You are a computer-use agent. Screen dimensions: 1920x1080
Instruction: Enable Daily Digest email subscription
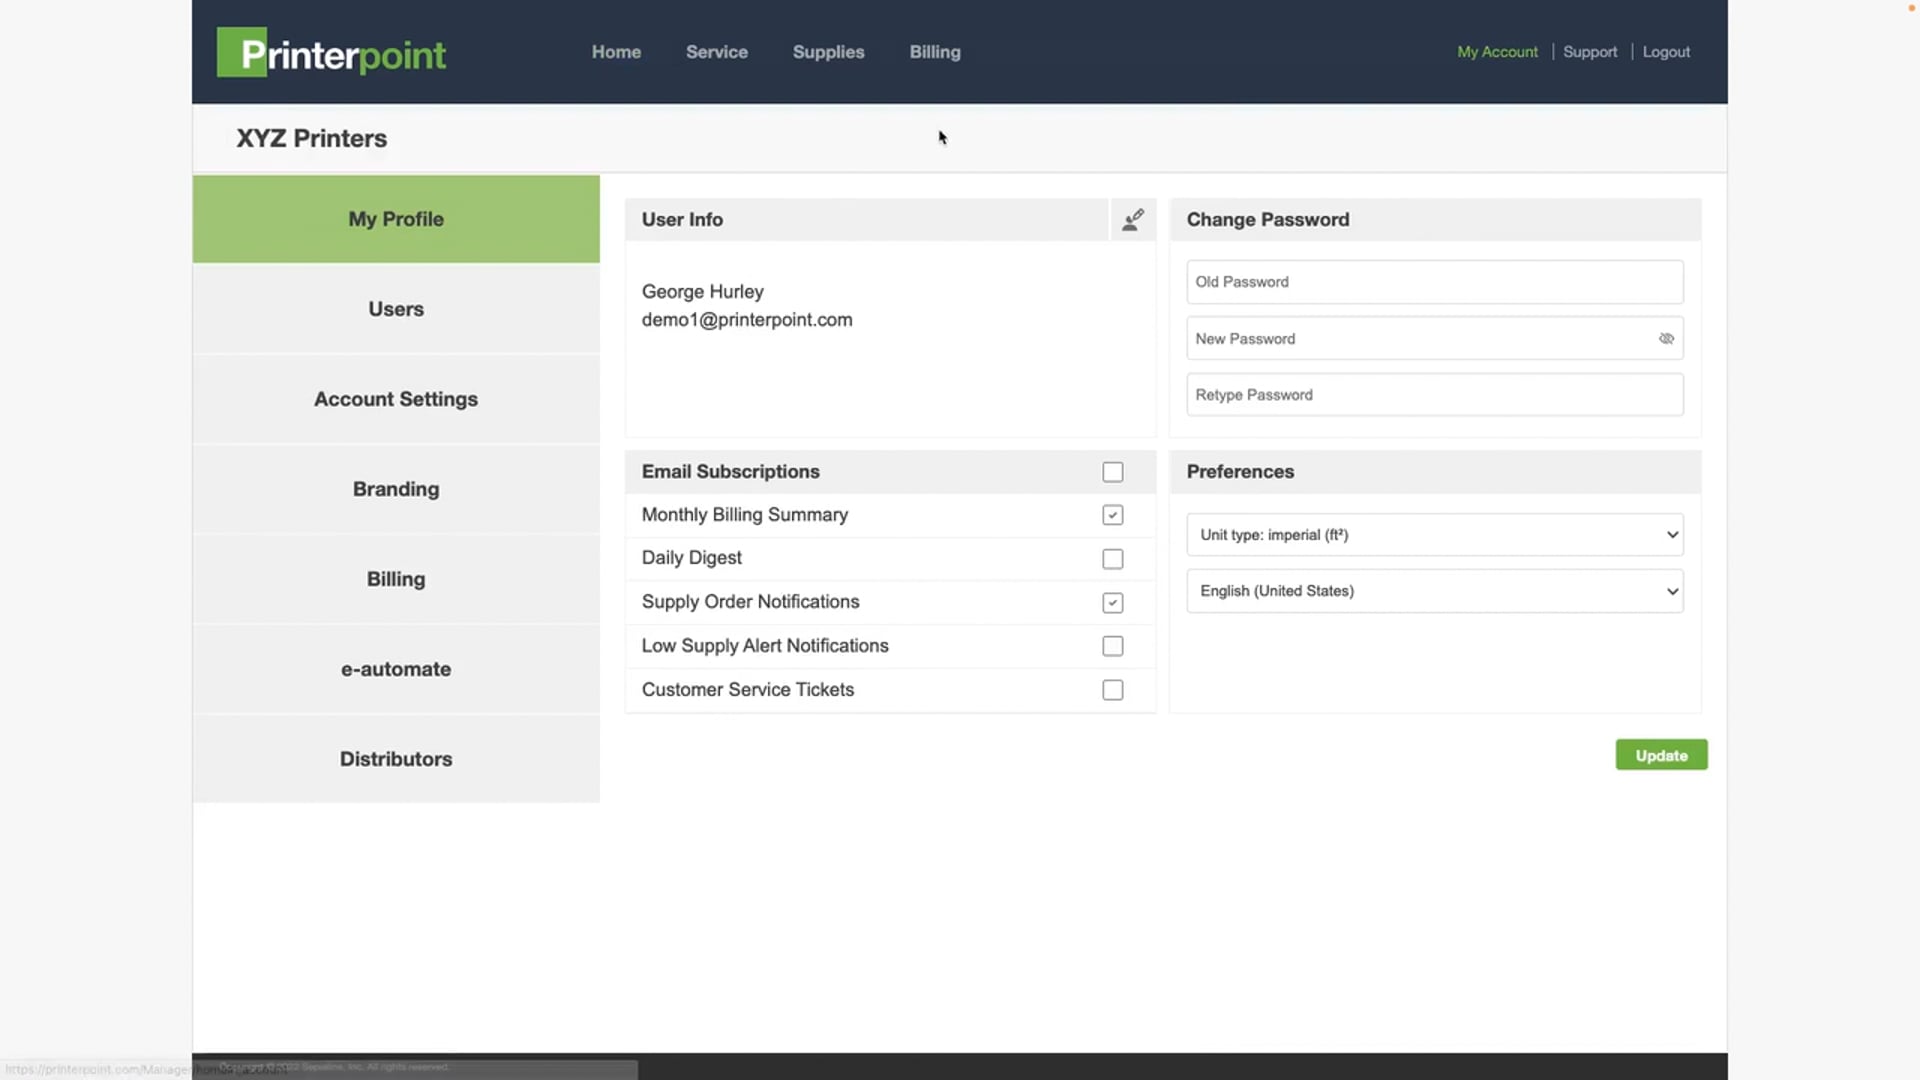pyautogui.click(x=1112, y=558)
